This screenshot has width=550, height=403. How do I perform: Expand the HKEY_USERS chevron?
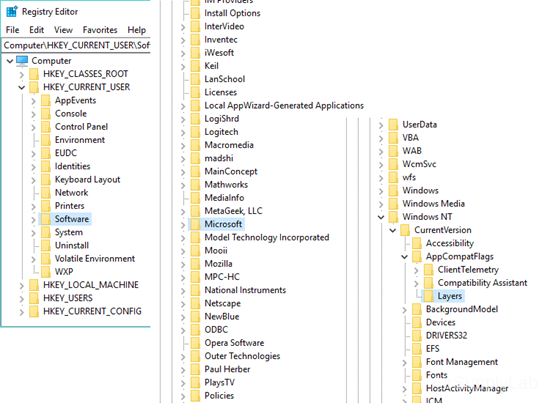(x=21, y=298)
